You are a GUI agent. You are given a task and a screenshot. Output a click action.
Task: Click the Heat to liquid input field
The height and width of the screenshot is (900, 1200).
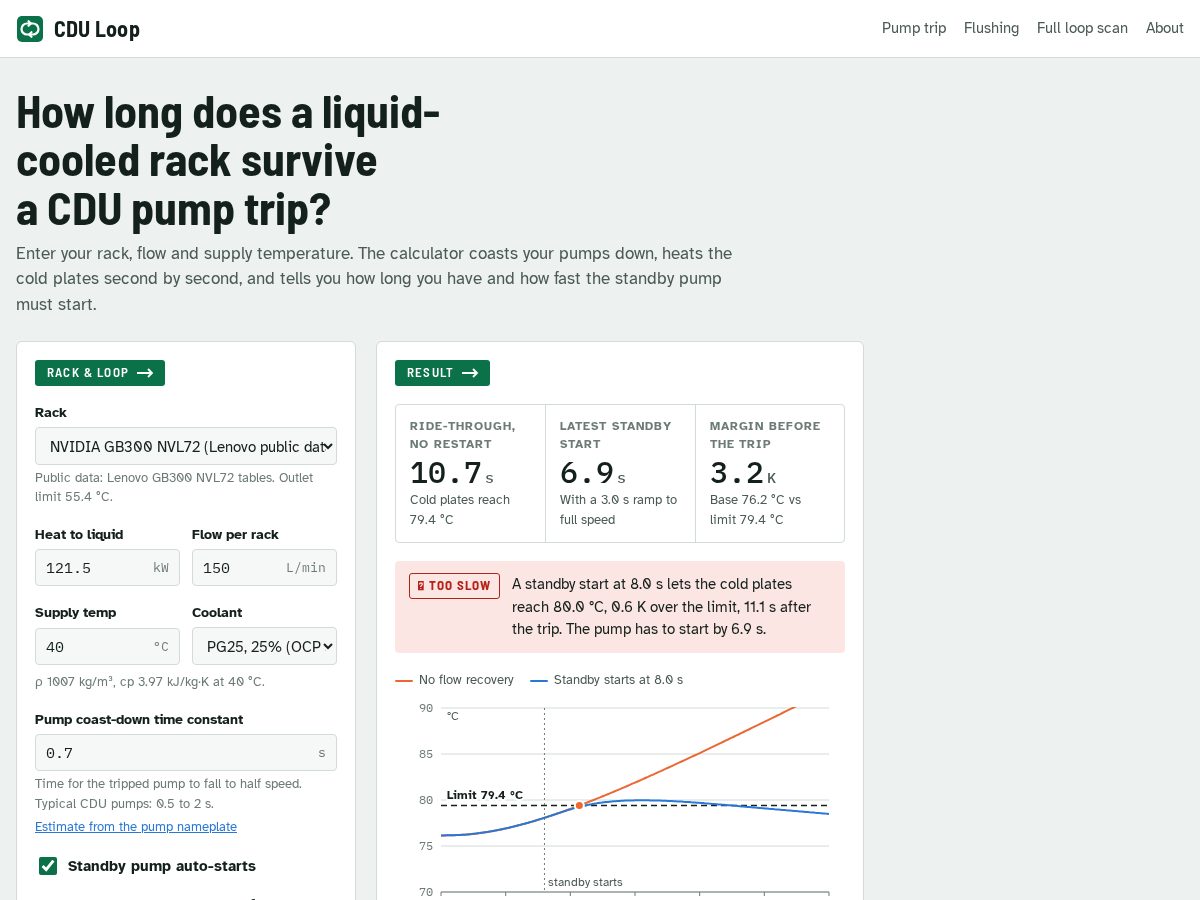(x=107, y=568)
